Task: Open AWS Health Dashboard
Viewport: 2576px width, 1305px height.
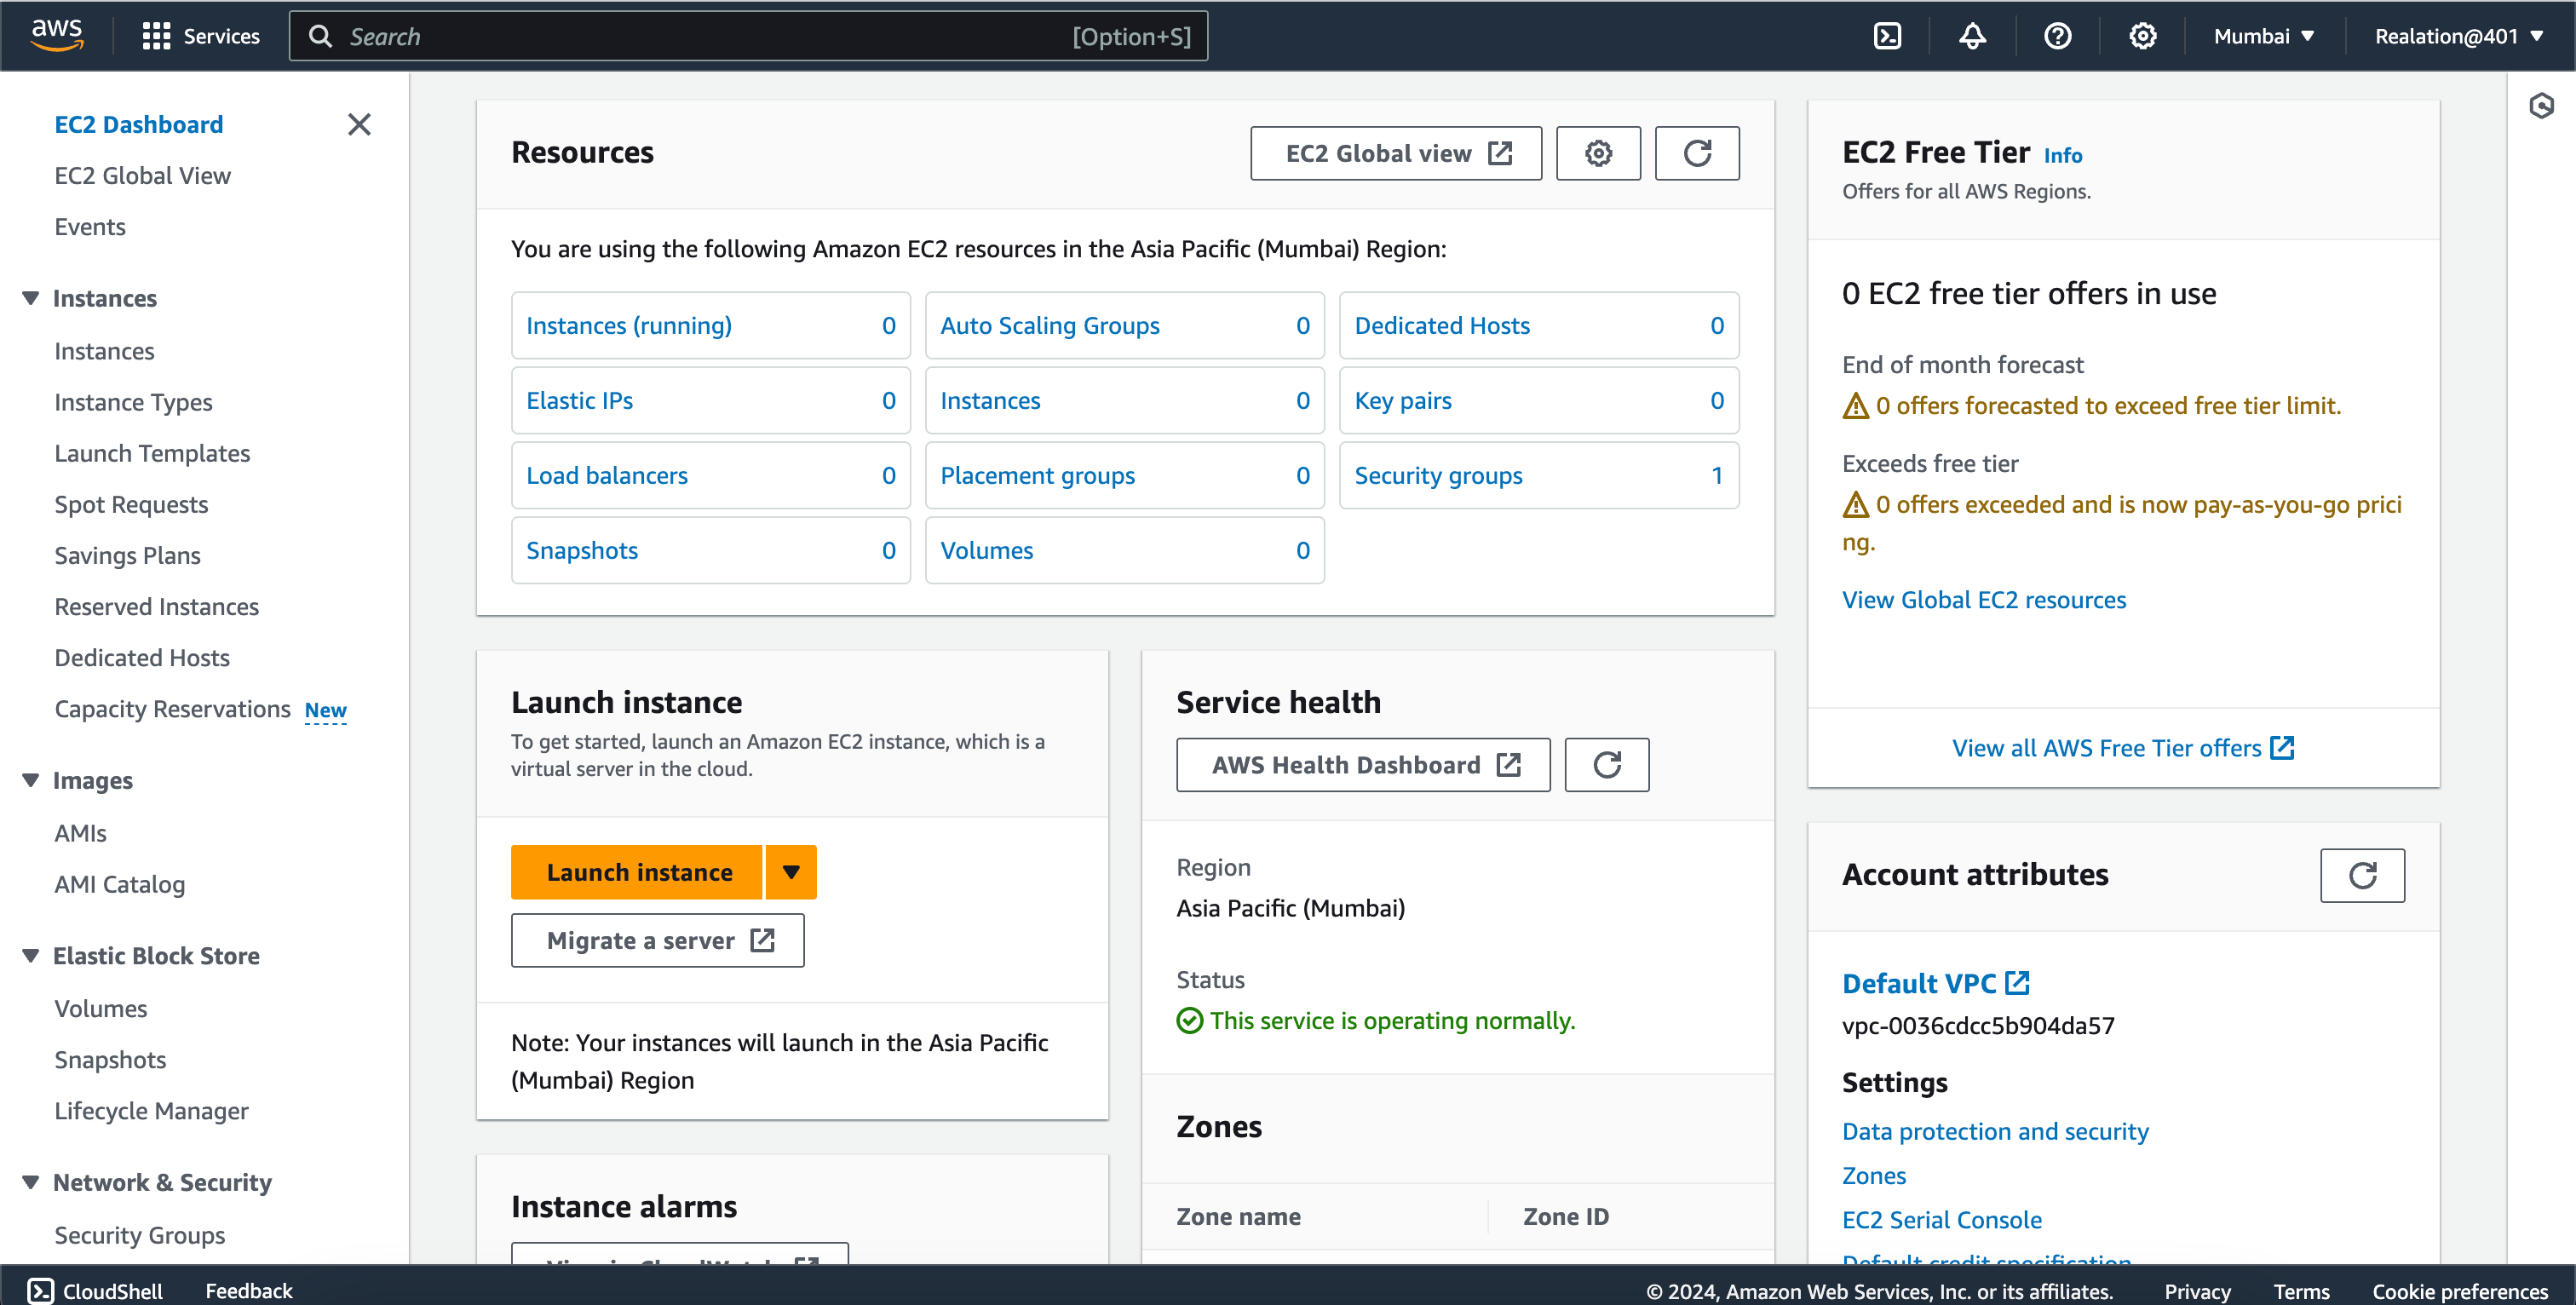Action: (1363, 765)
